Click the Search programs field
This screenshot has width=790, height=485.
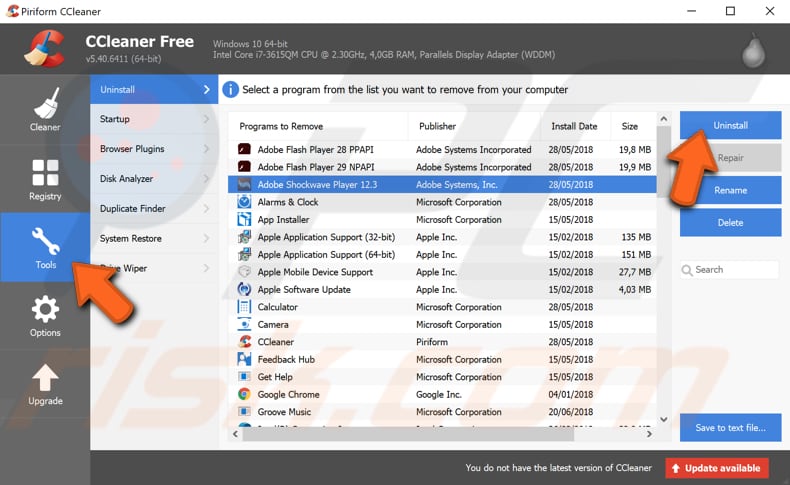[729, 270]
